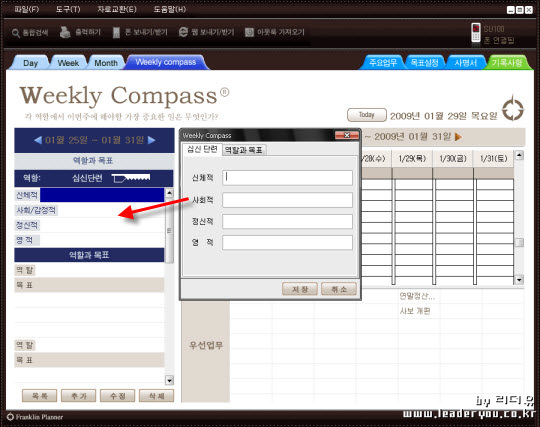Open the 자료교환(E) menu
This screenshot has height=427, width=540.
tap(117, 9)
